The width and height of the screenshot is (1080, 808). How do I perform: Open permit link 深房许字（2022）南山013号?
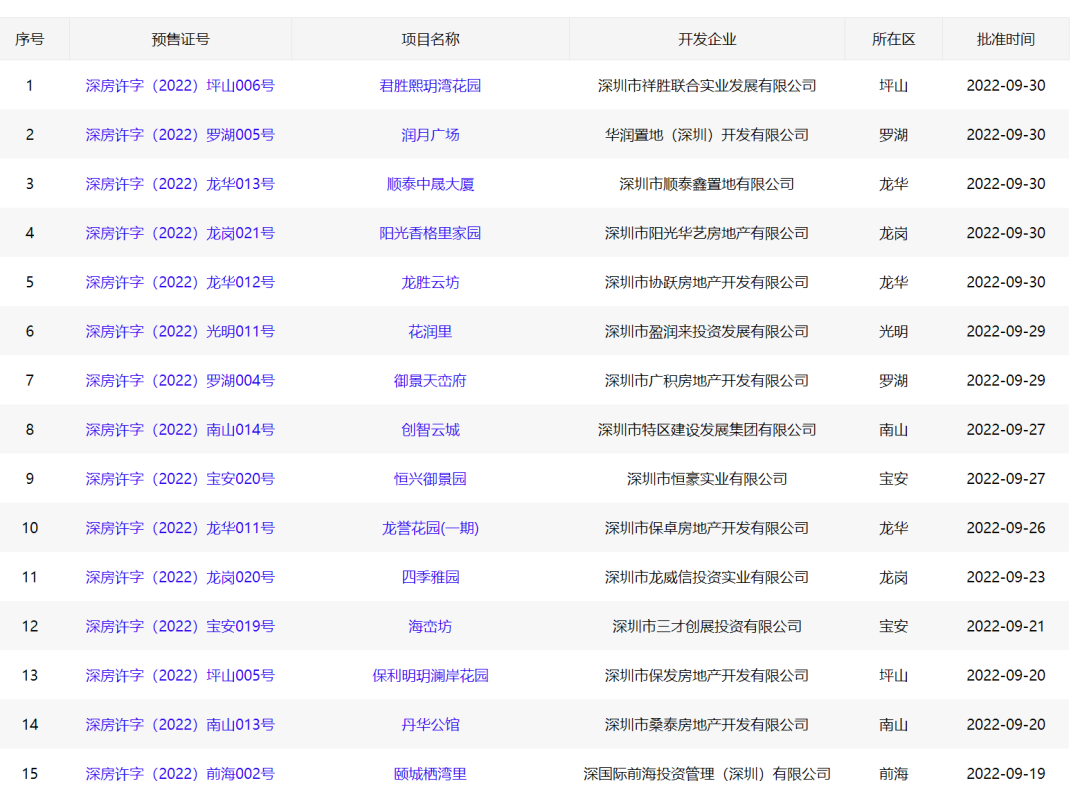[180, 725]
